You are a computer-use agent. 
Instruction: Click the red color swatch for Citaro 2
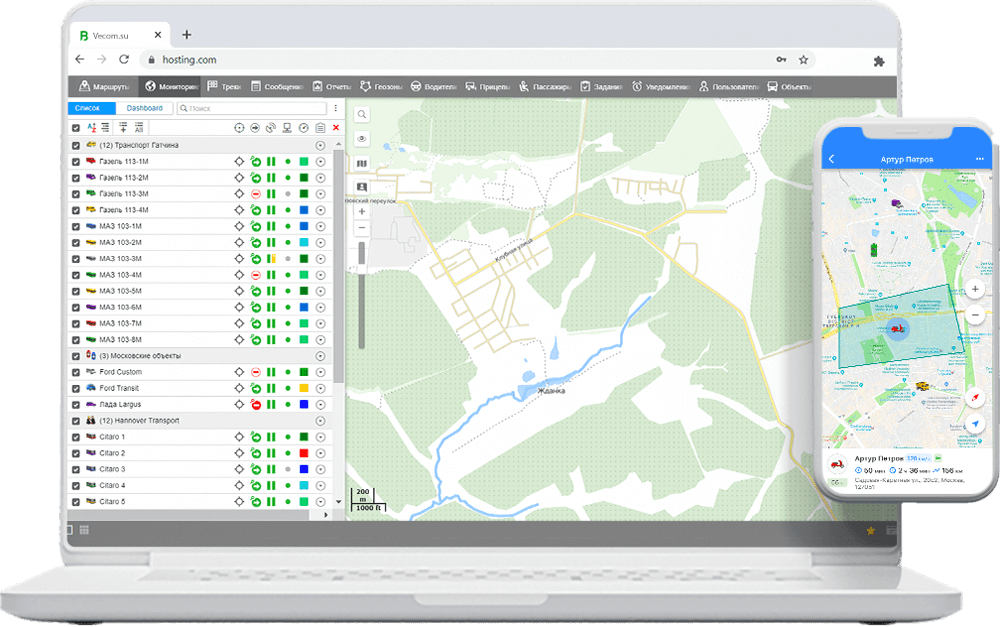(x=304, y=453)
